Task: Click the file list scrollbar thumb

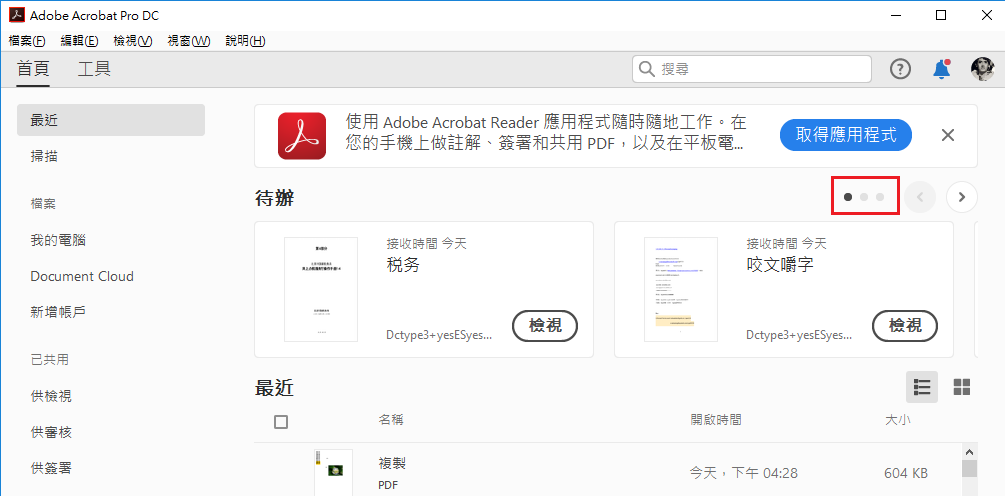Action: coord(970,468)
